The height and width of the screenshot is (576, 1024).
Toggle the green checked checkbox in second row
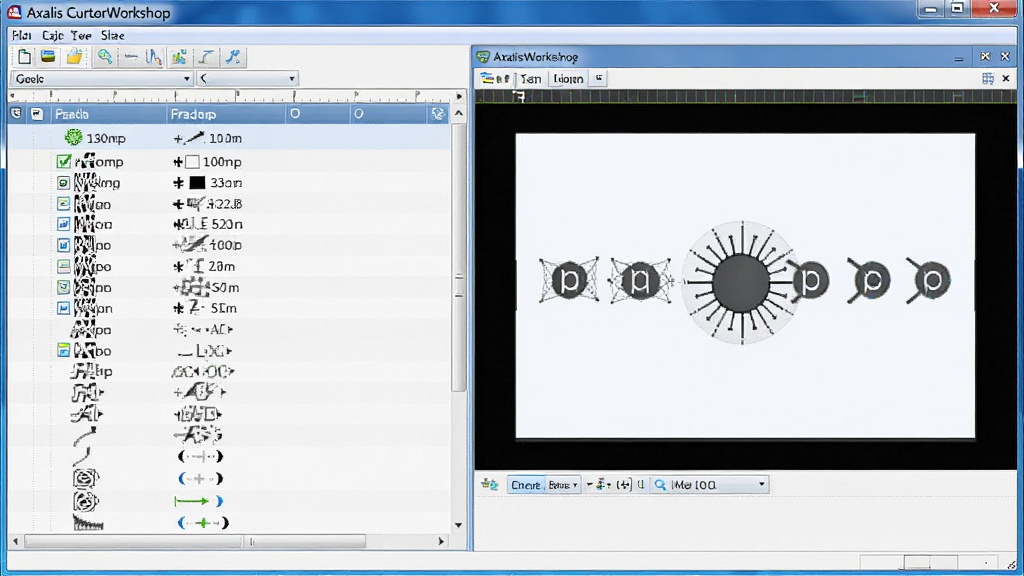coord(63,161)
